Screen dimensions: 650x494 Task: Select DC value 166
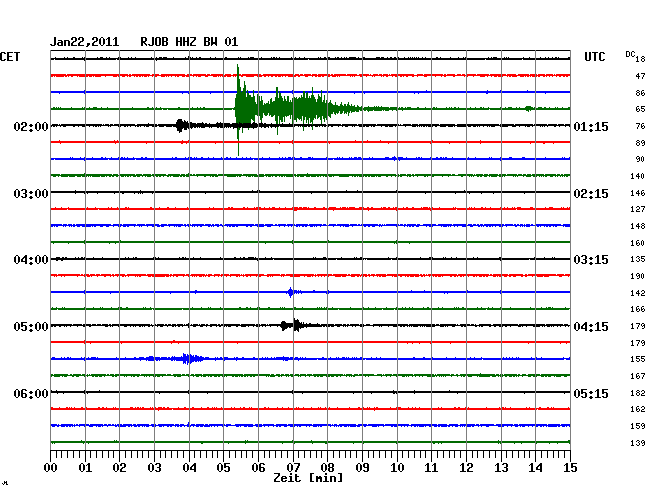pyautogui.click(x=638, y=309)
